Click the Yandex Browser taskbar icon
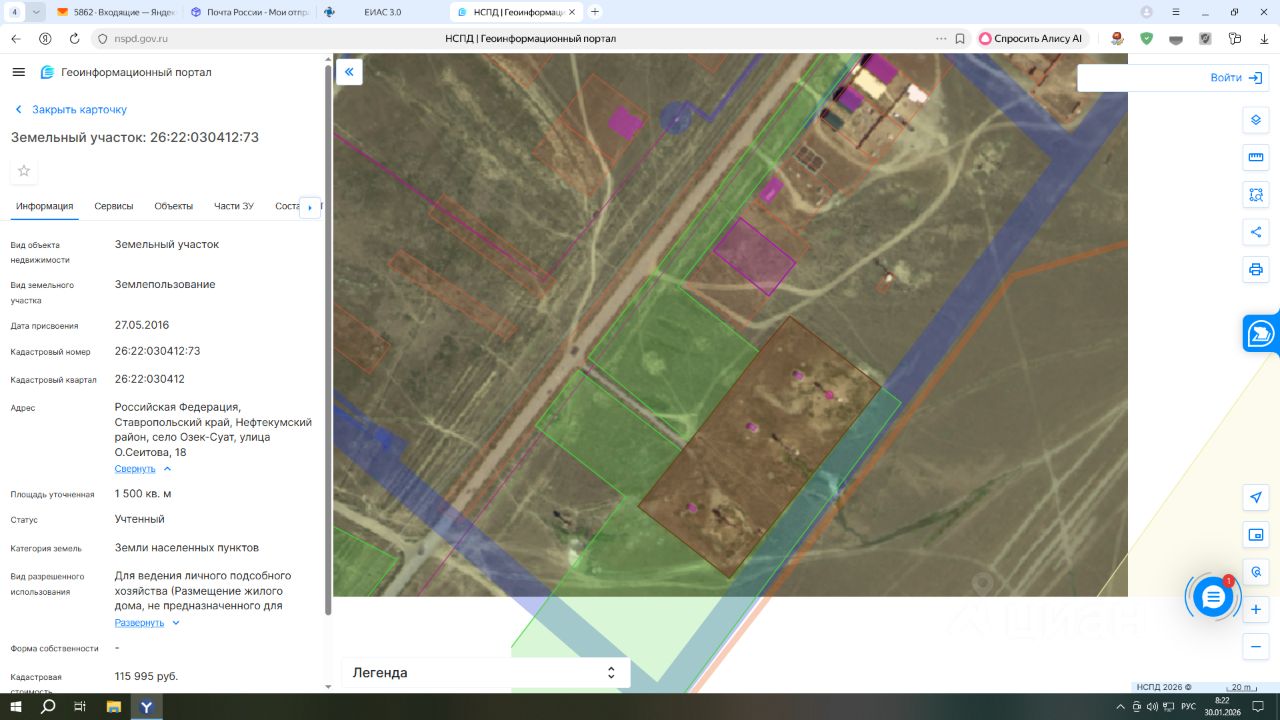Screen dimensions: 1280x720 (147, 707)
